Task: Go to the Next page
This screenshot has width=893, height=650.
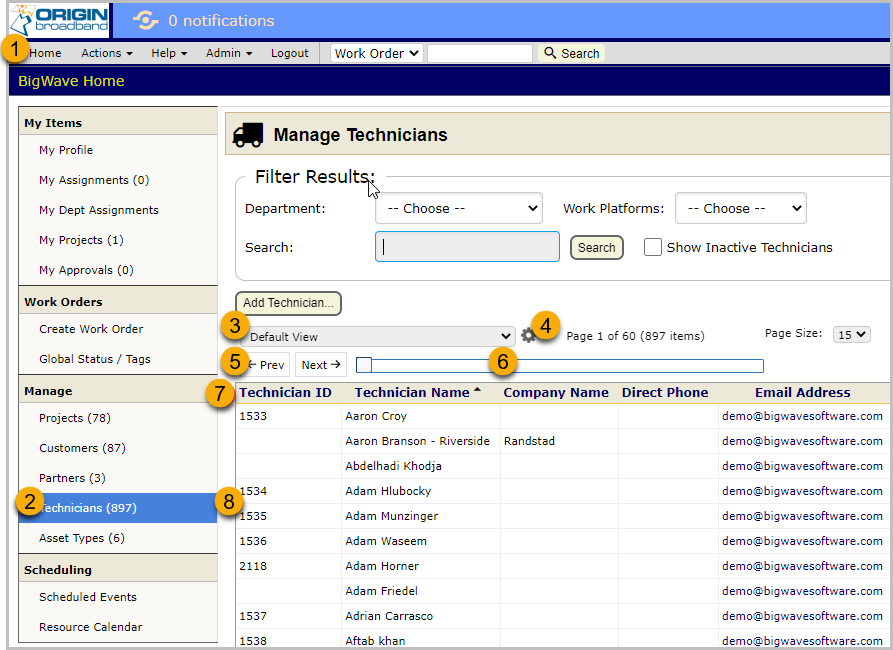Action: click(x=321, y=365)
